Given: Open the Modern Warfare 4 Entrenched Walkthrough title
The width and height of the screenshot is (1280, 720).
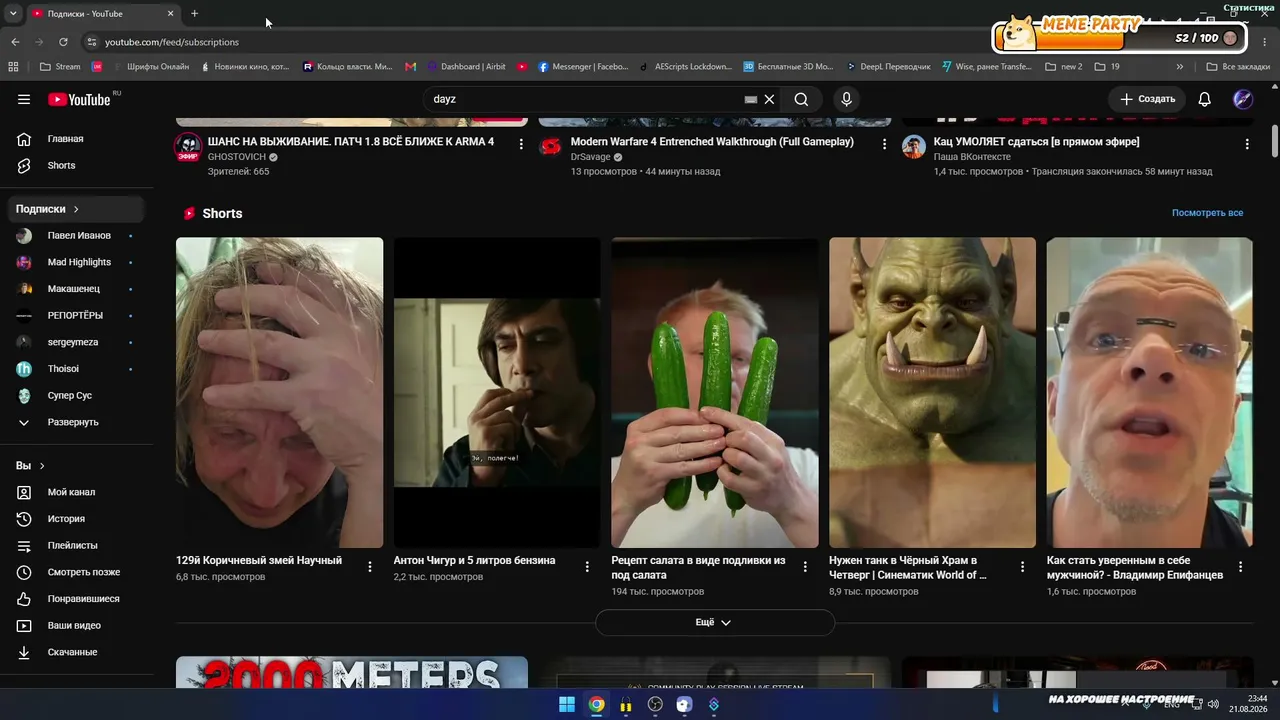Looking at the screenshot, I should 712,142.
